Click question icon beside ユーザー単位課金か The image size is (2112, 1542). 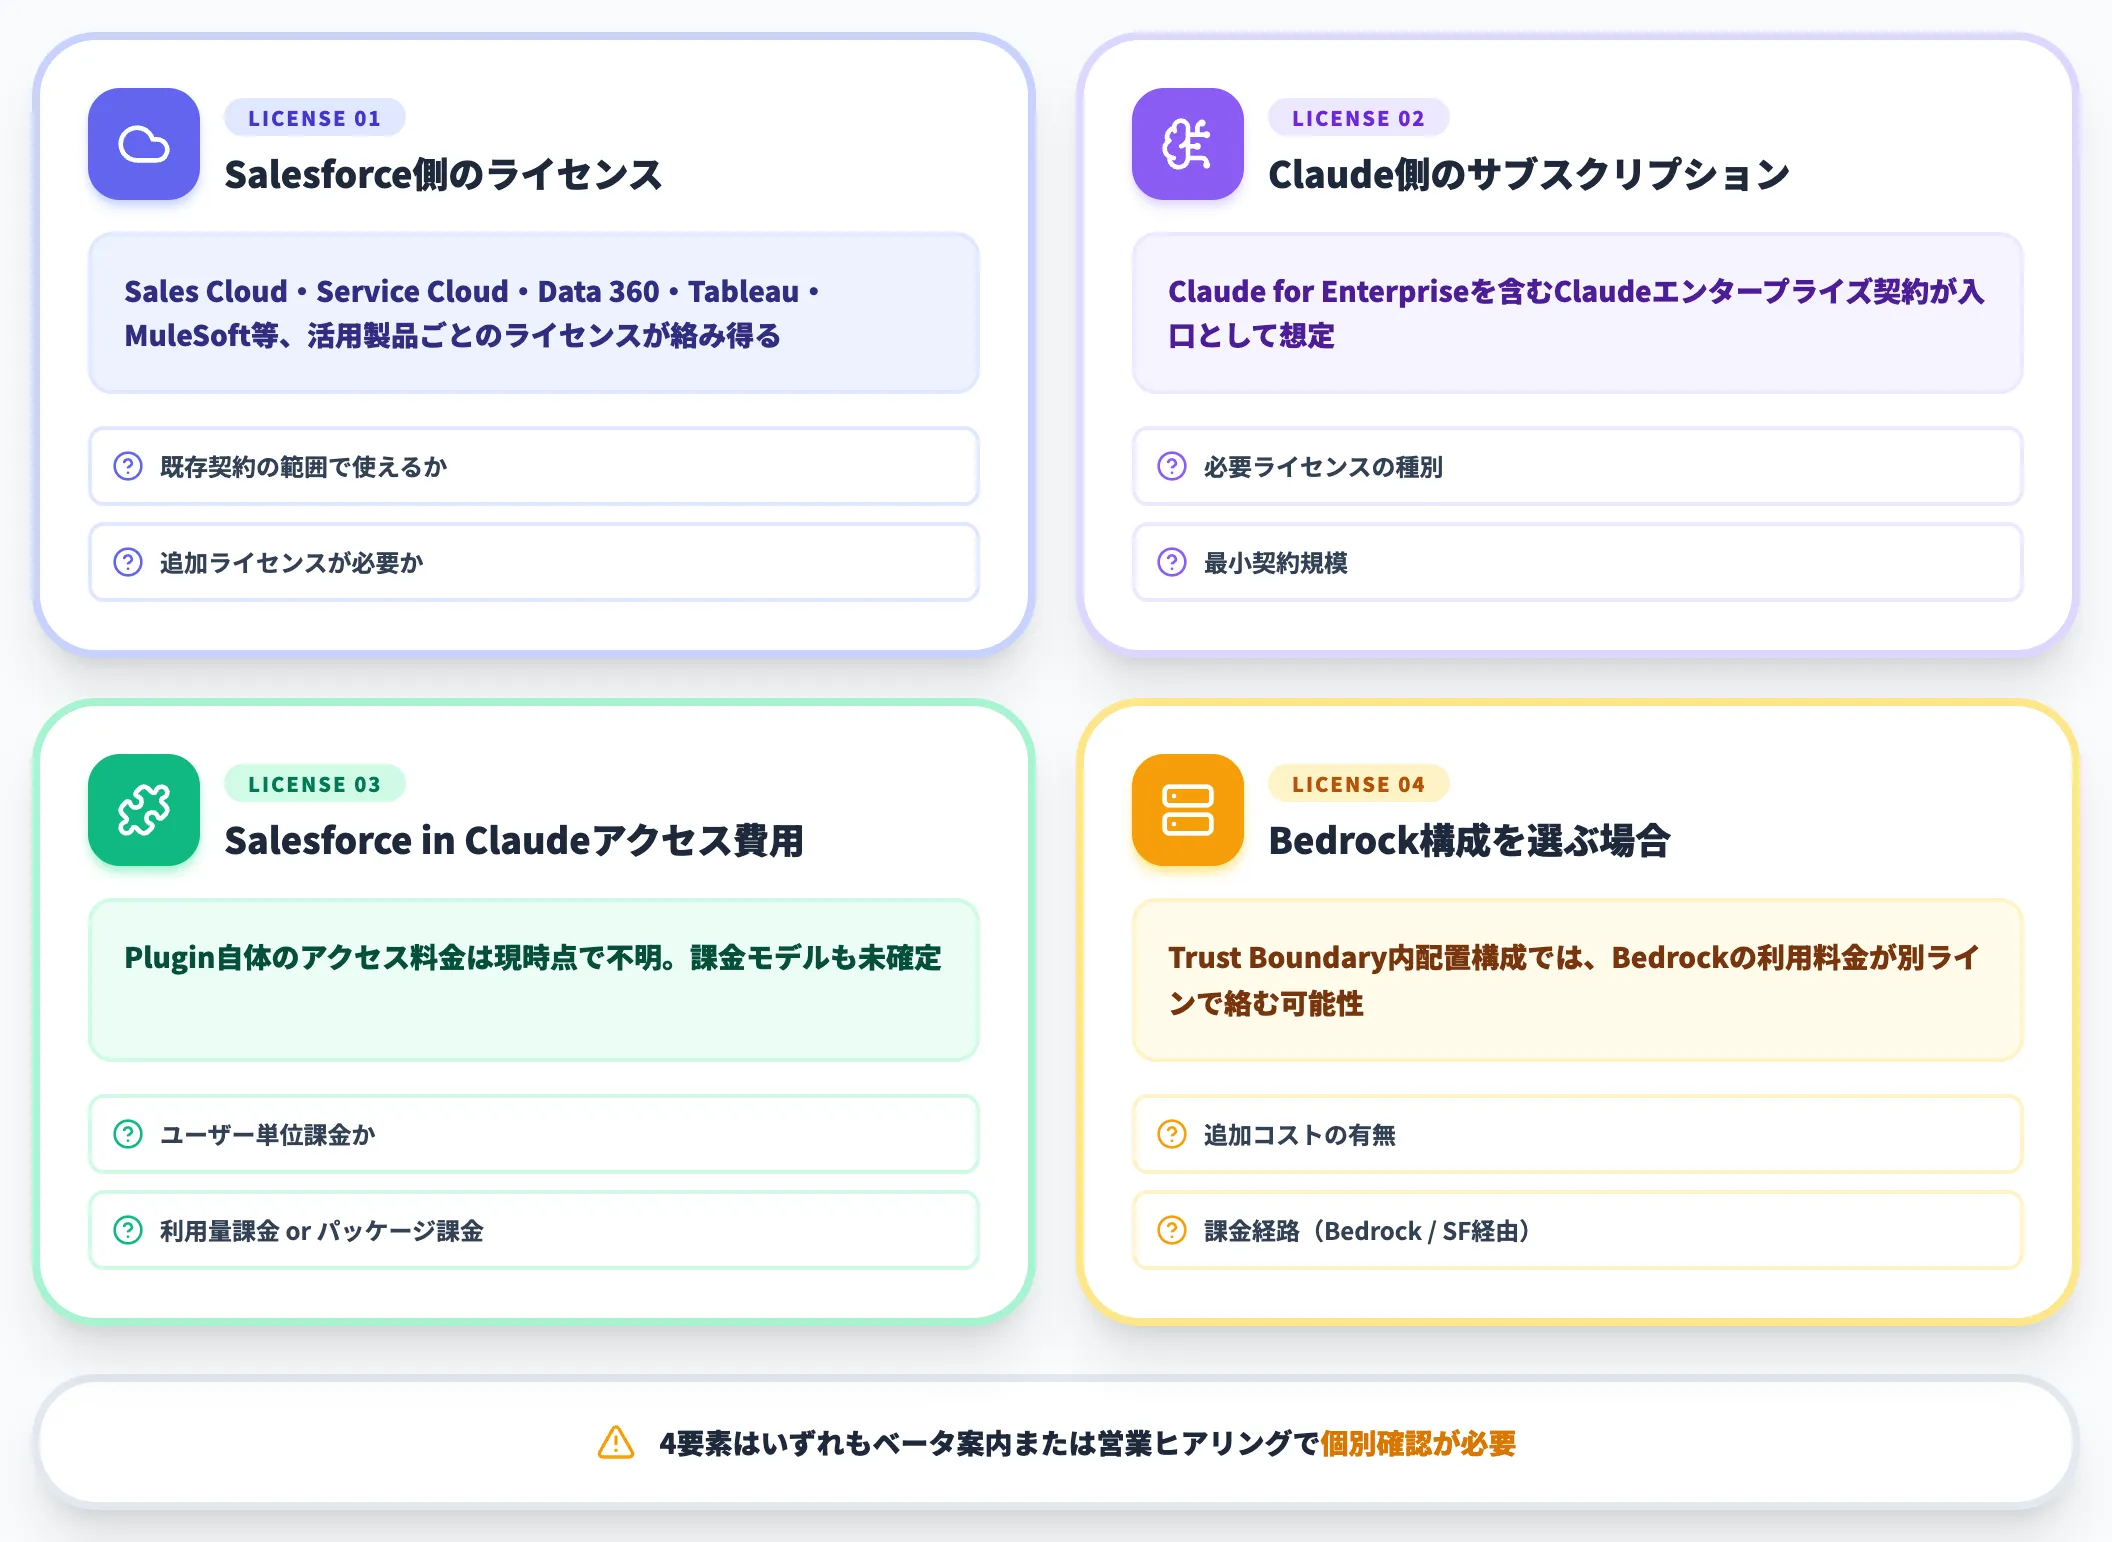point(128,1134)
